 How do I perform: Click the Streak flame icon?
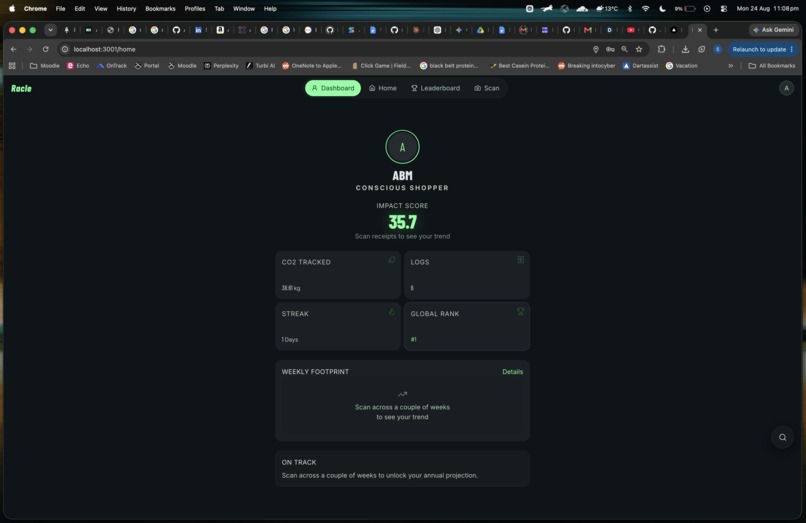(392, 312)
